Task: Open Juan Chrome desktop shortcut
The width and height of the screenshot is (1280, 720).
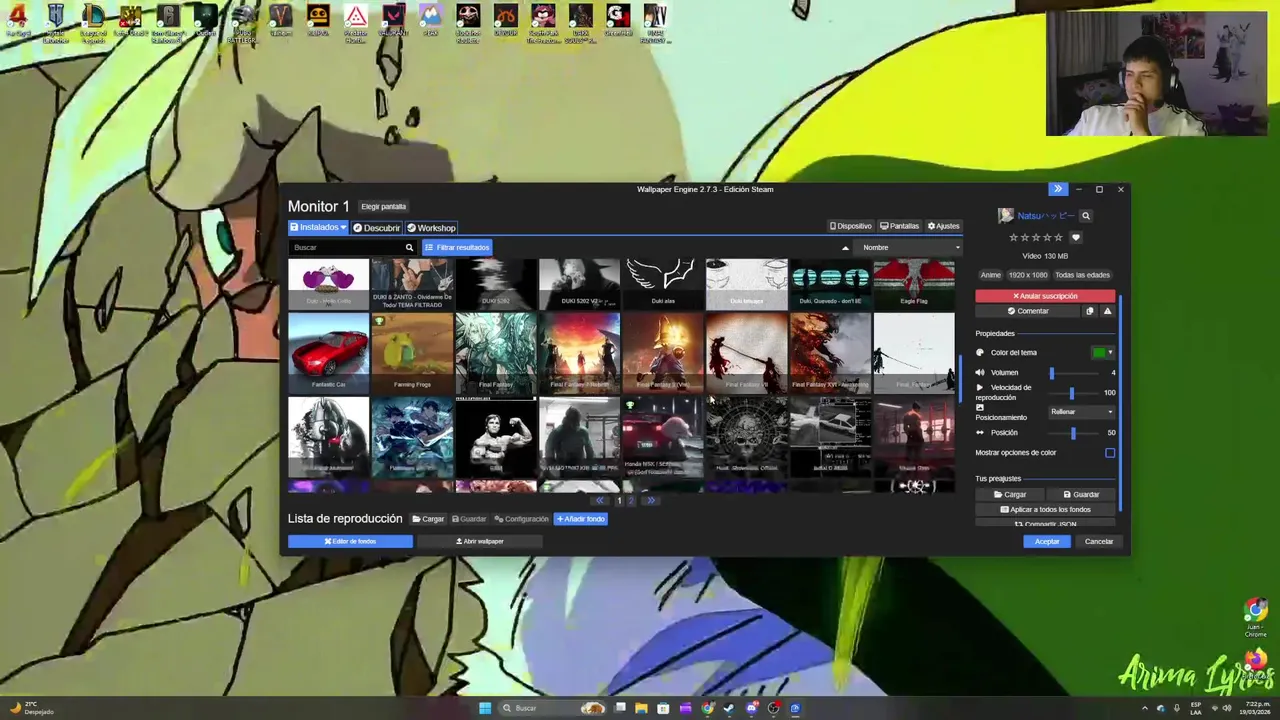Action: (x=1256, y=618)
